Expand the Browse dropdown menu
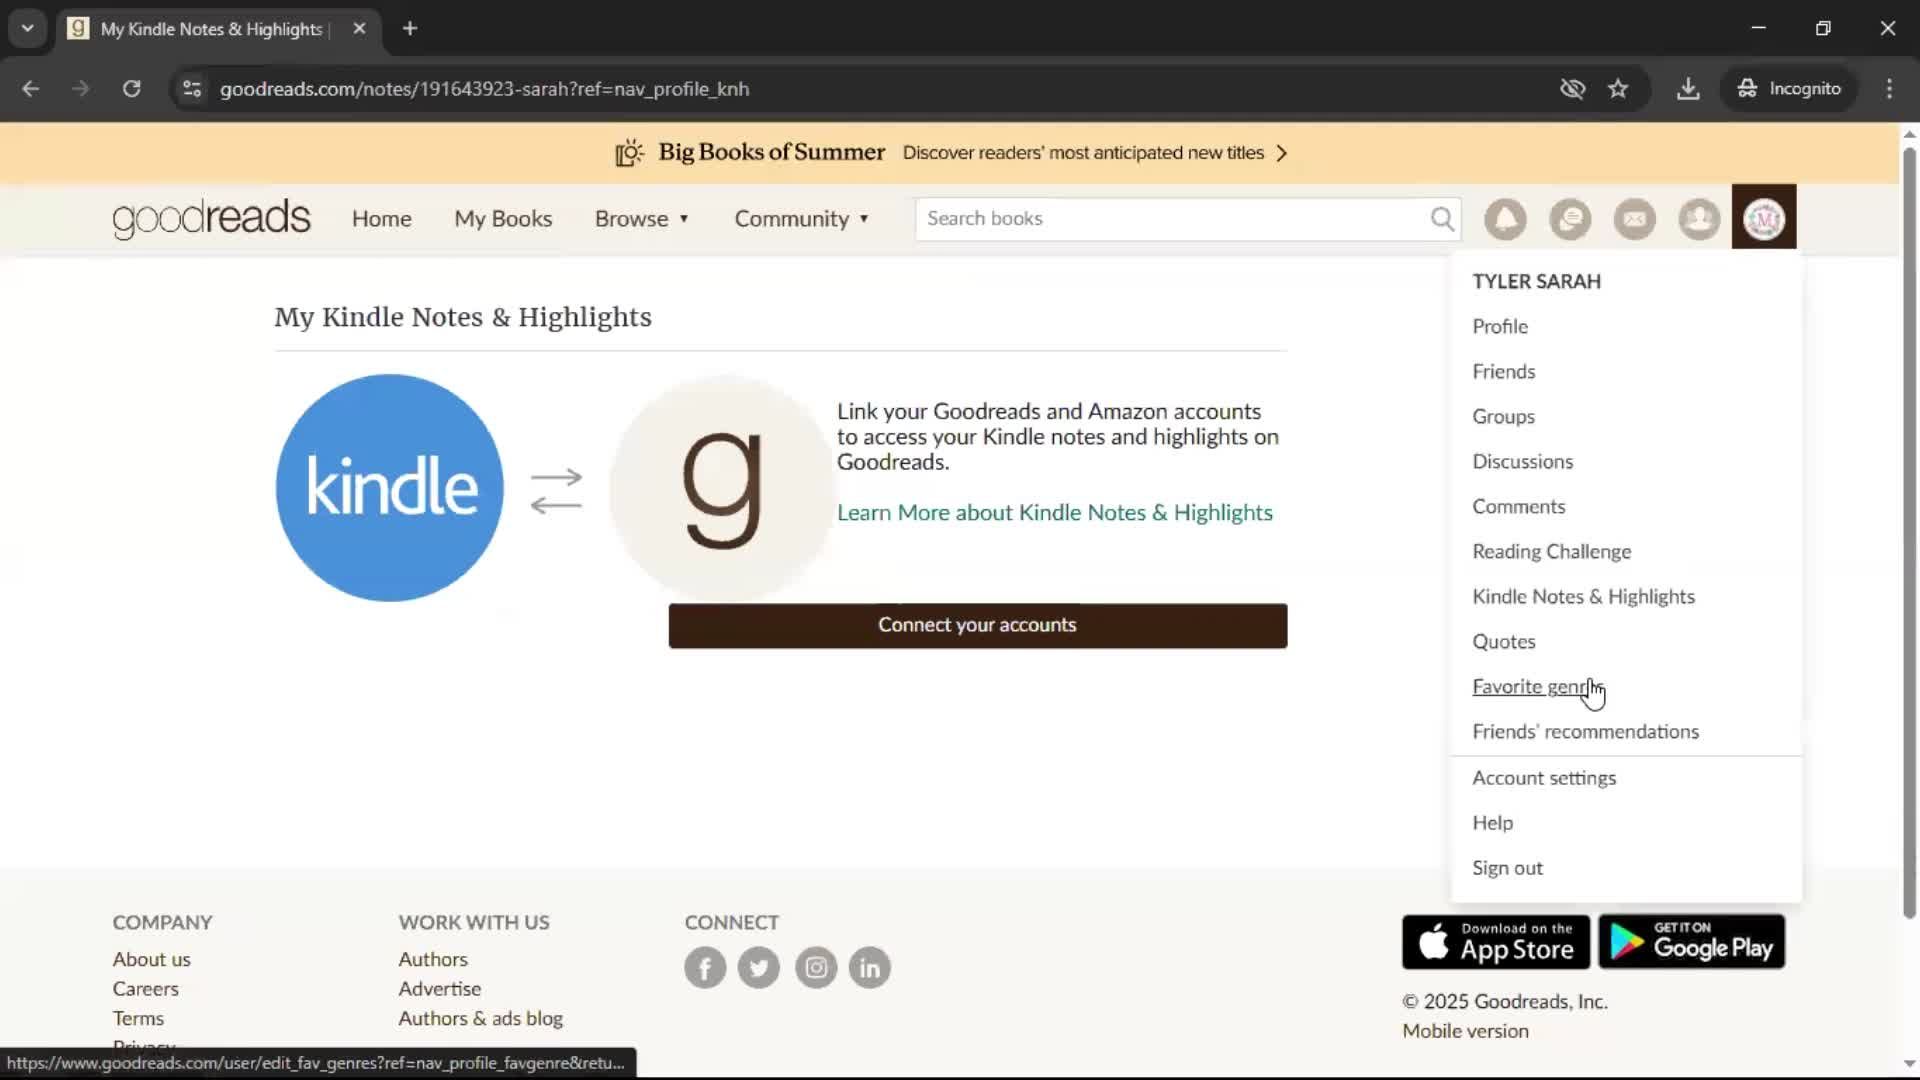 point(642,218)
